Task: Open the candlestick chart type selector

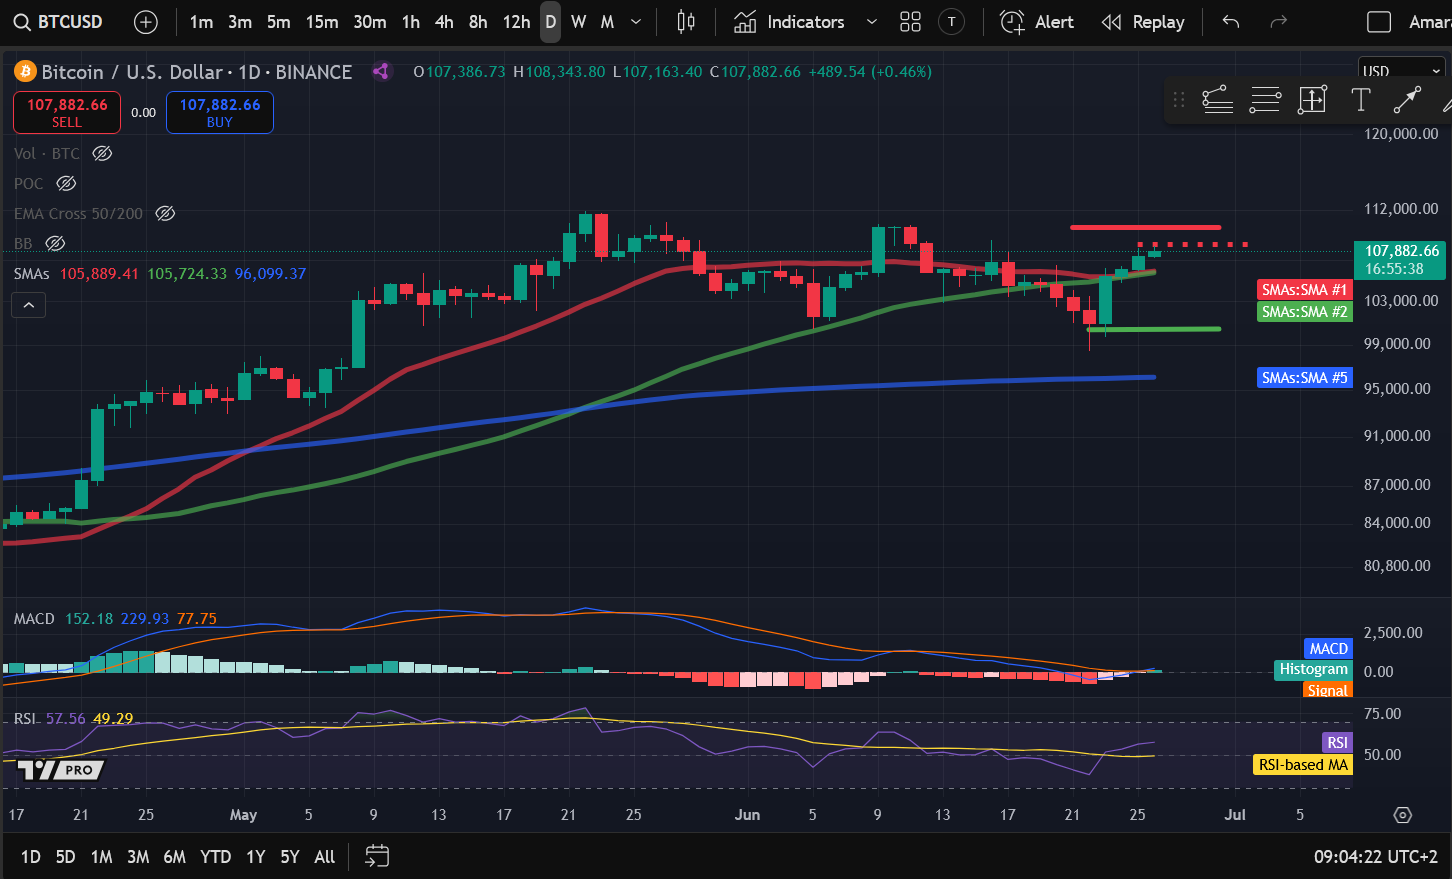Action: pos(686,22)
